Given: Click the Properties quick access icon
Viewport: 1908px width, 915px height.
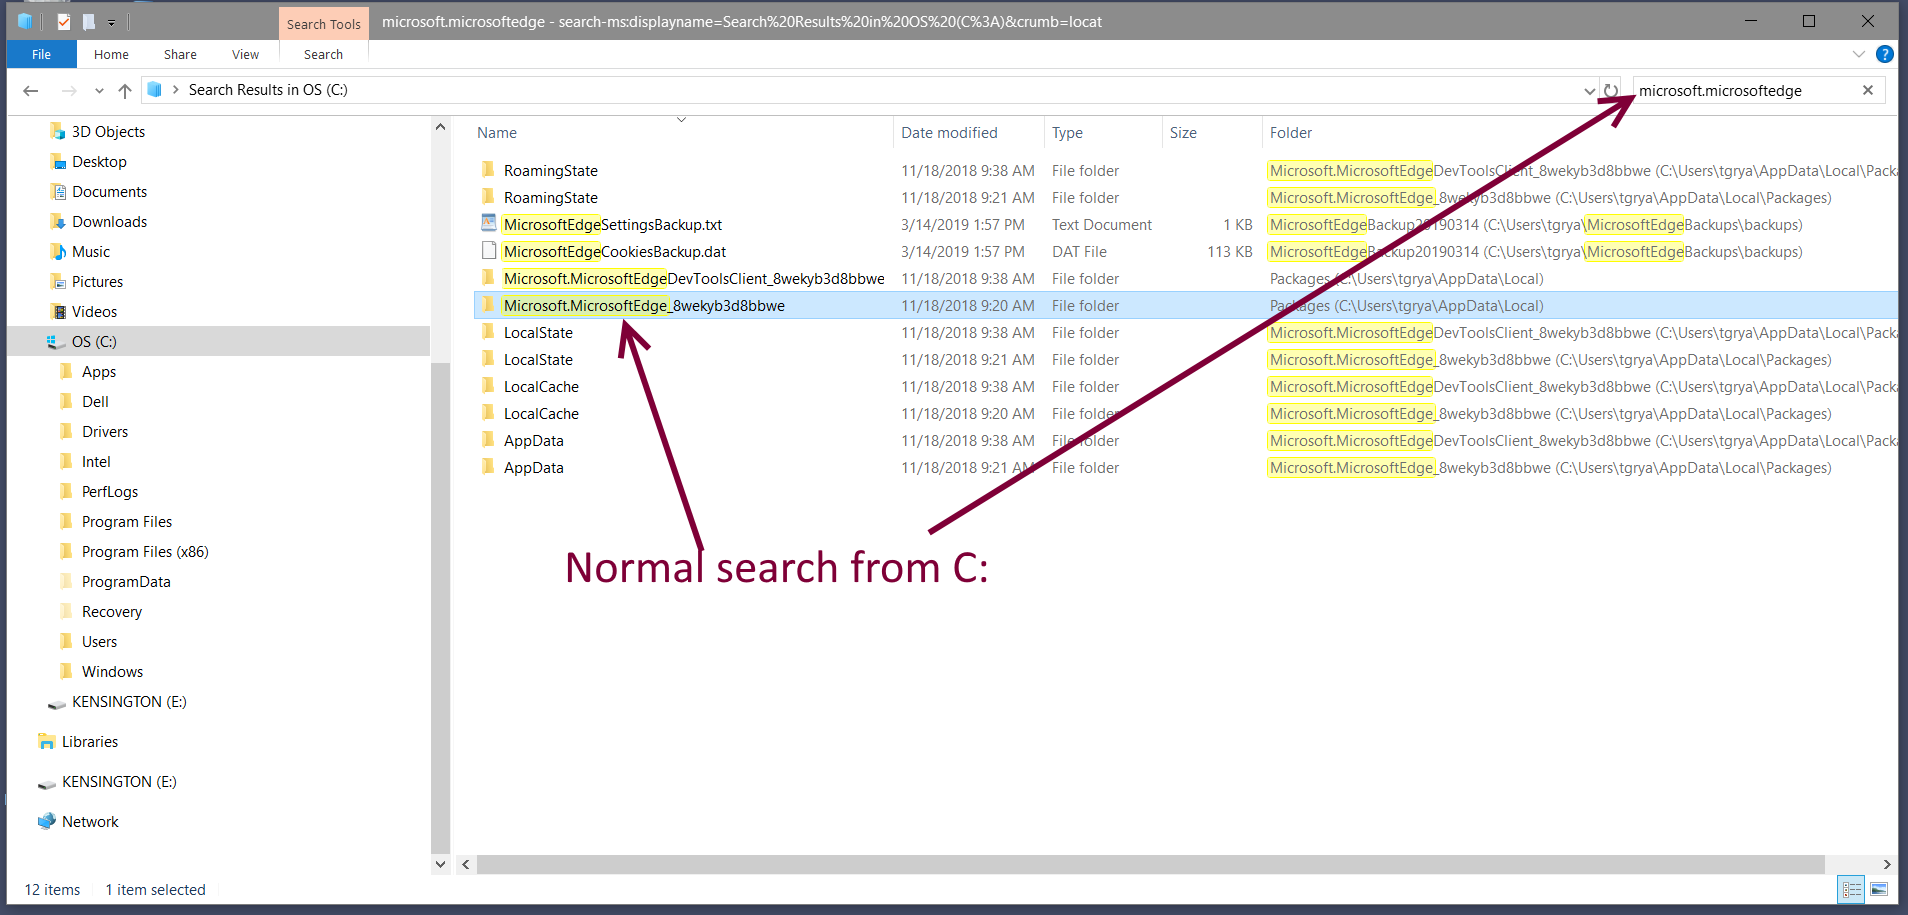Looking at the screenshot, I should pos(63,21).
